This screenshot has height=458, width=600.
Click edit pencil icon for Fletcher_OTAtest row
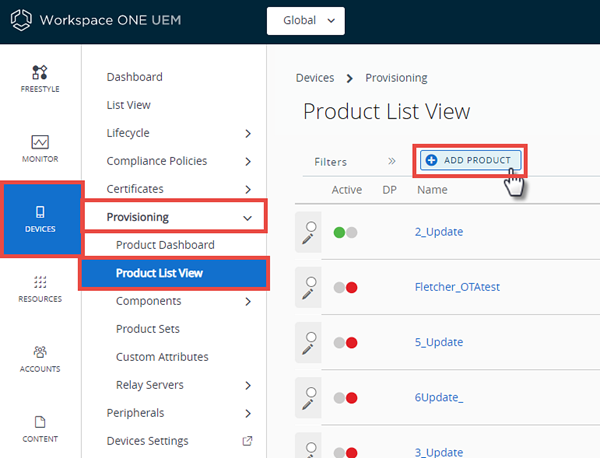tap(307, 294)
